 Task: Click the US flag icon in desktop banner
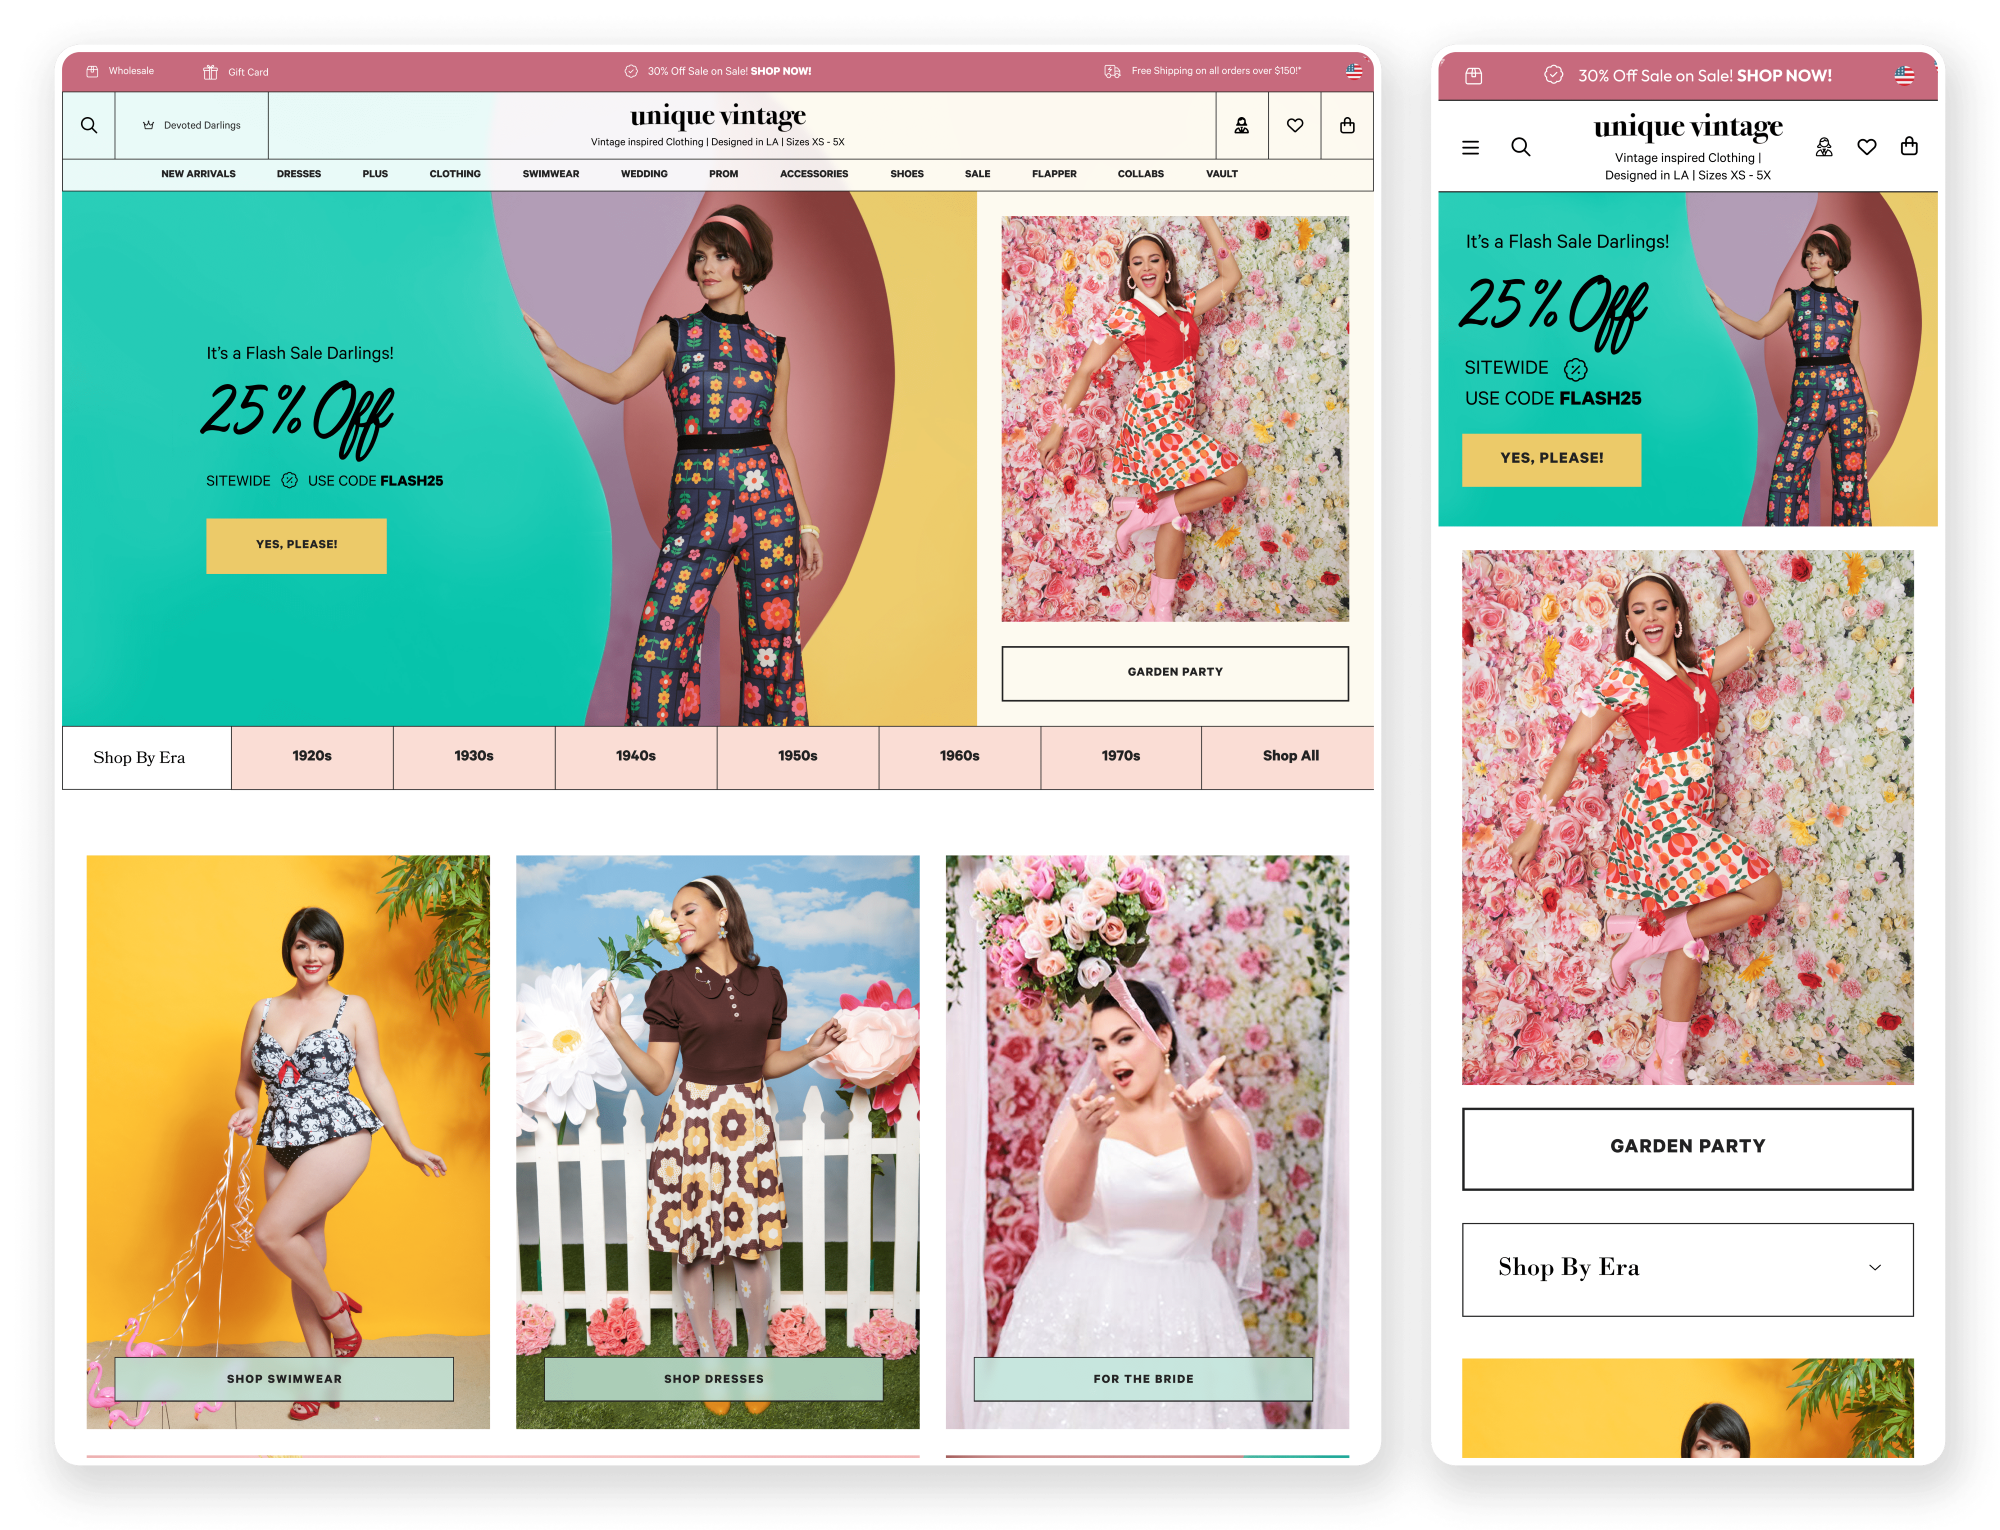[1354, 71]
